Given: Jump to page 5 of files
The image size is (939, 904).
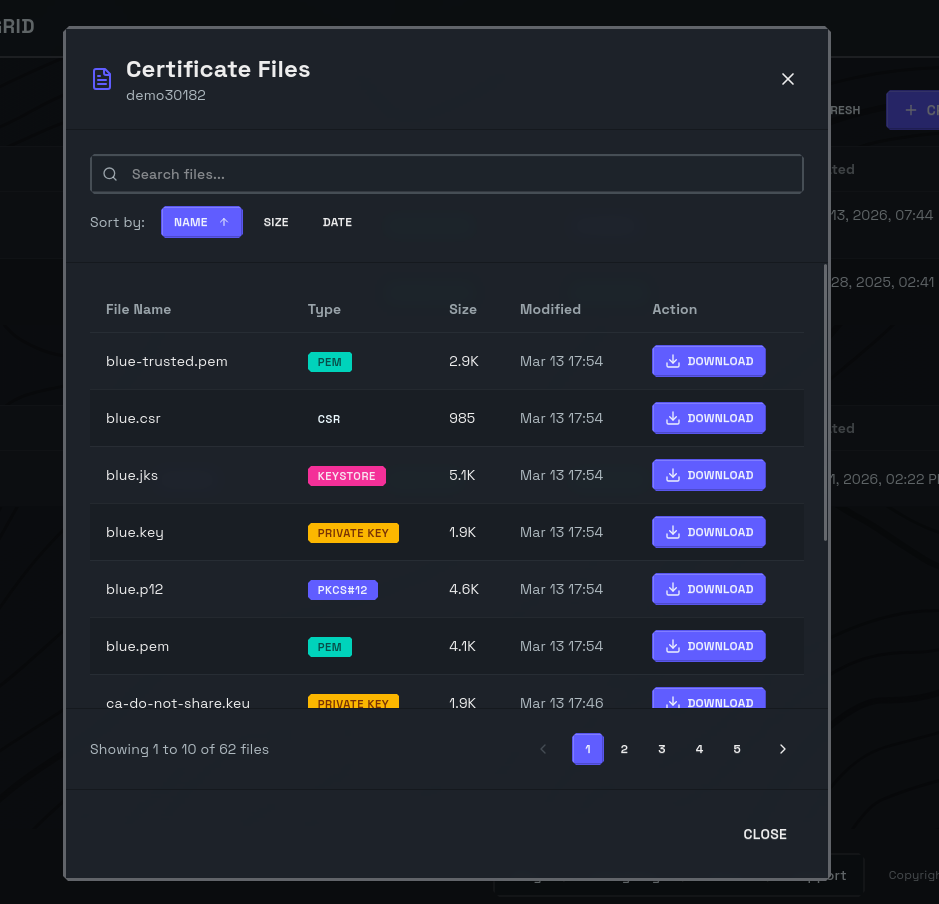Looking at the screenshot, I should pos(737,749).
